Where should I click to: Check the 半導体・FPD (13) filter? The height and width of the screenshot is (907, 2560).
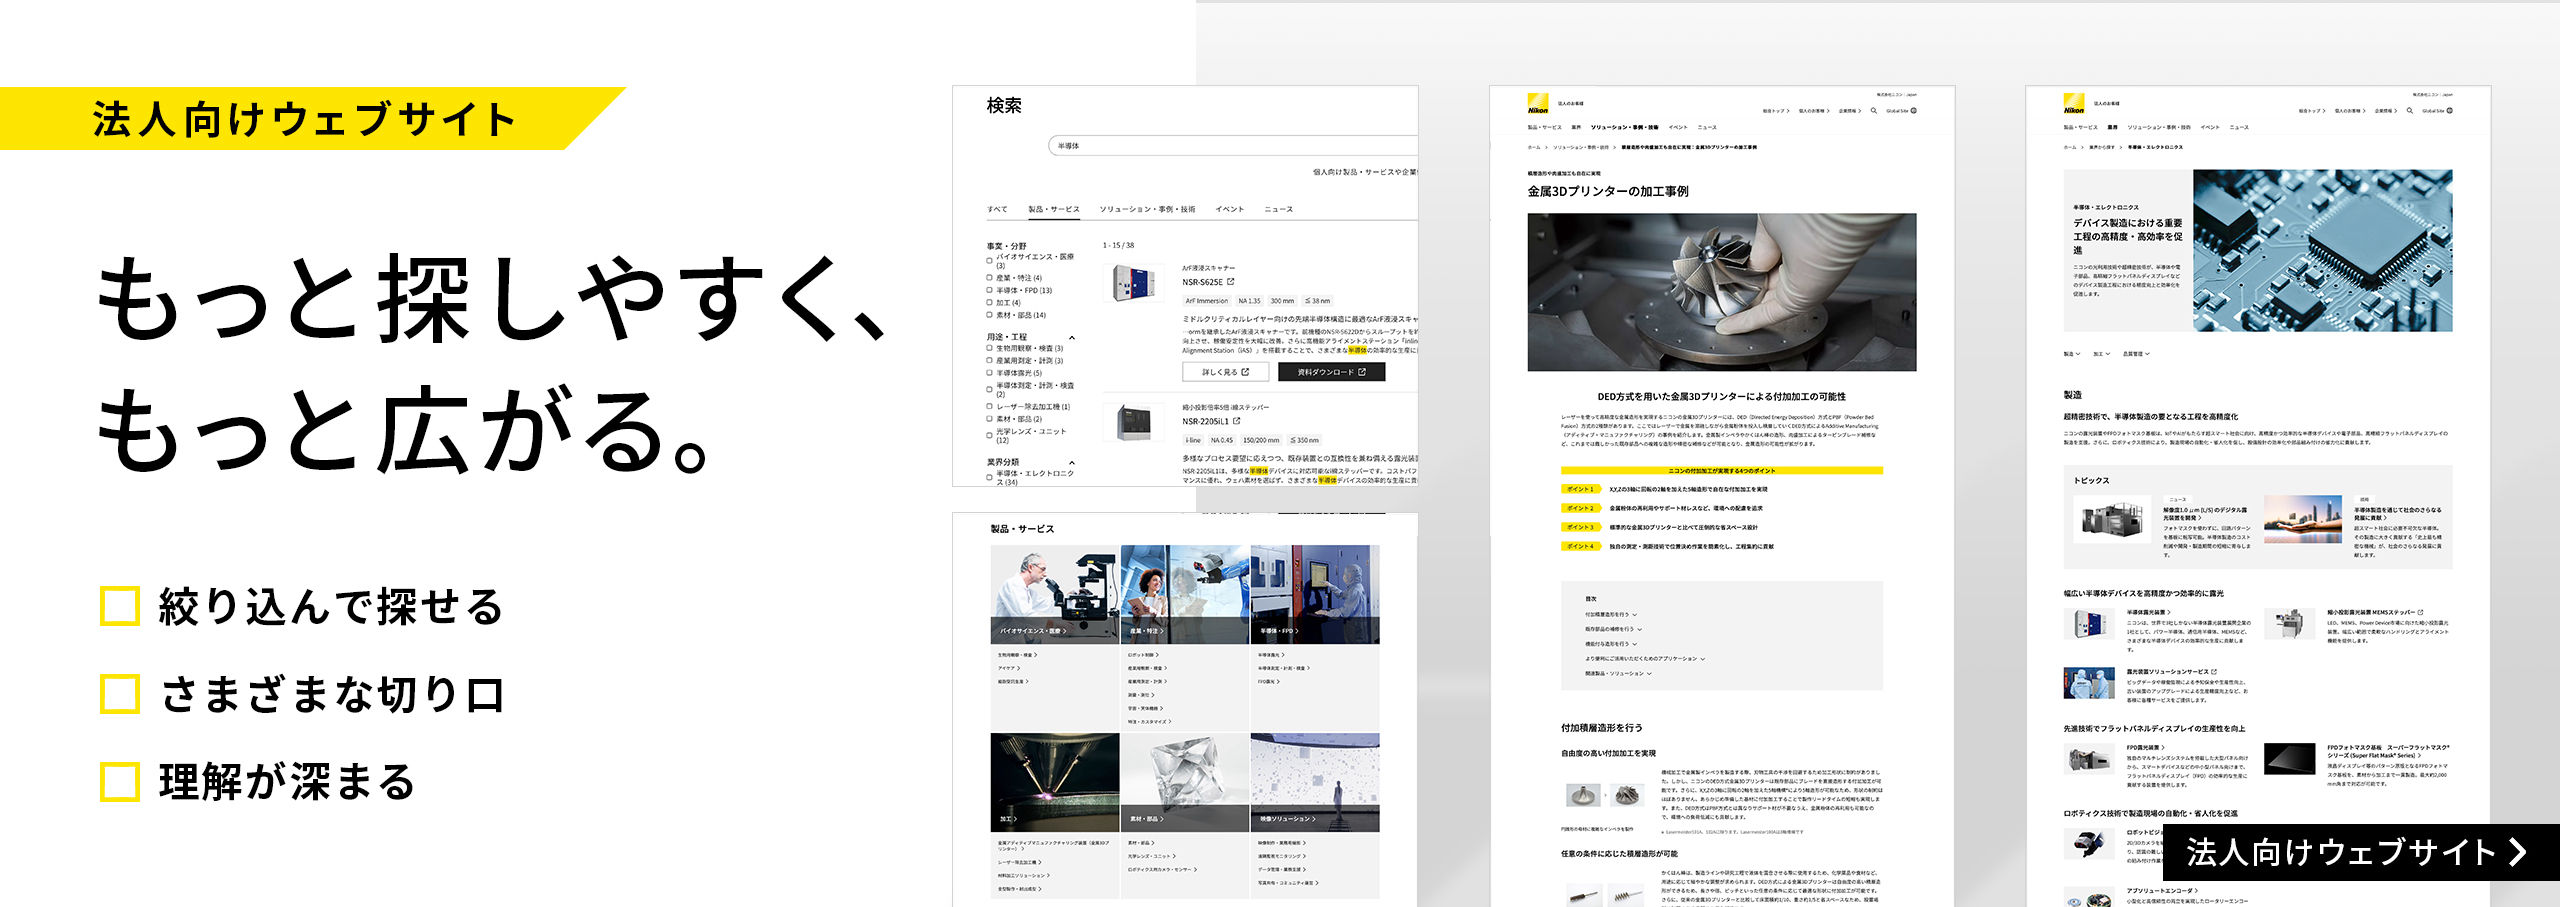(x=990, y=291)
